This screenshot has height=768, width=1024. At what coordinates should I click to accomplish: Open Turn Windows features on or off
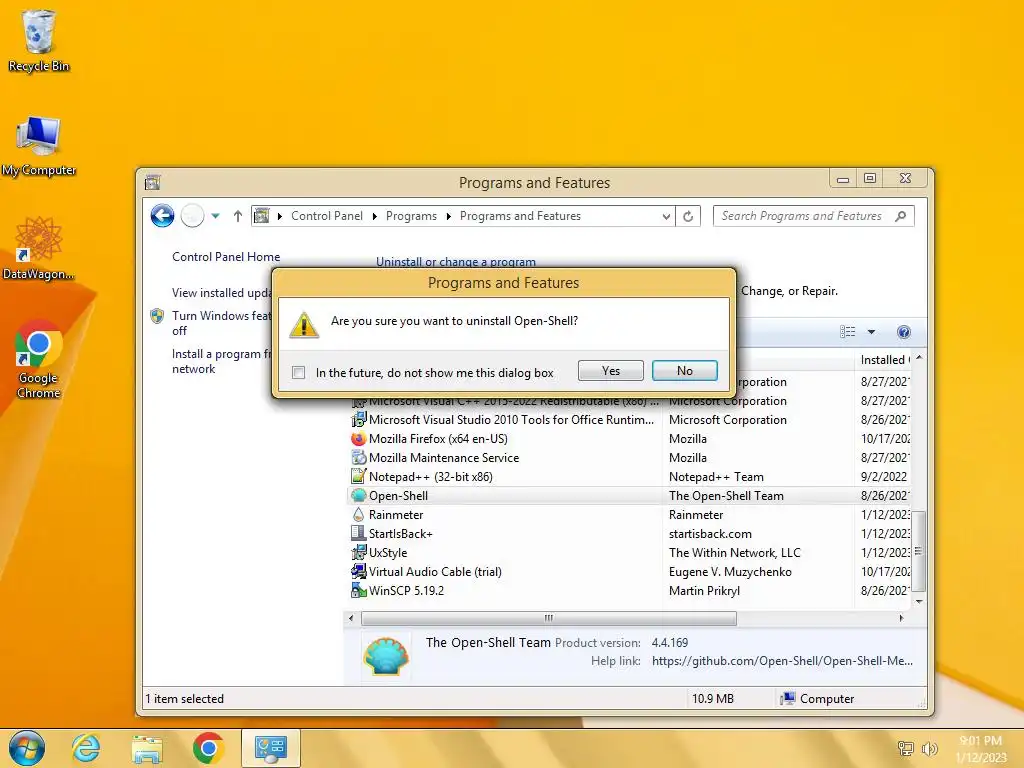(221, 323)
